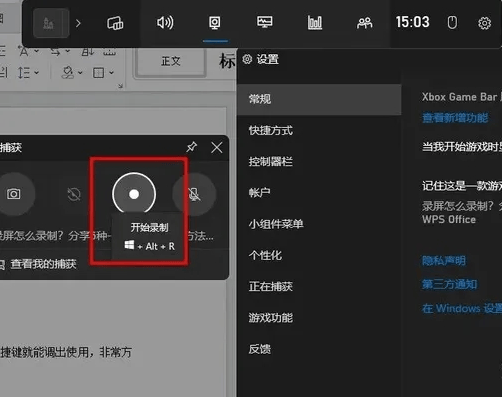Expand the borders dropdown arrow in WPS
This screenshot has height=397, width=502.
[x=111, y=72]
